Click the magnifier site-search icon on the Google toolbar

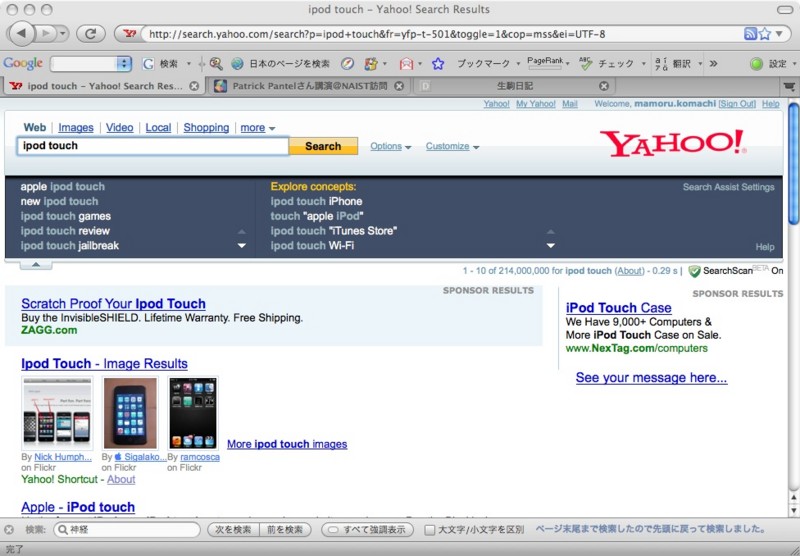coord(216,63)
